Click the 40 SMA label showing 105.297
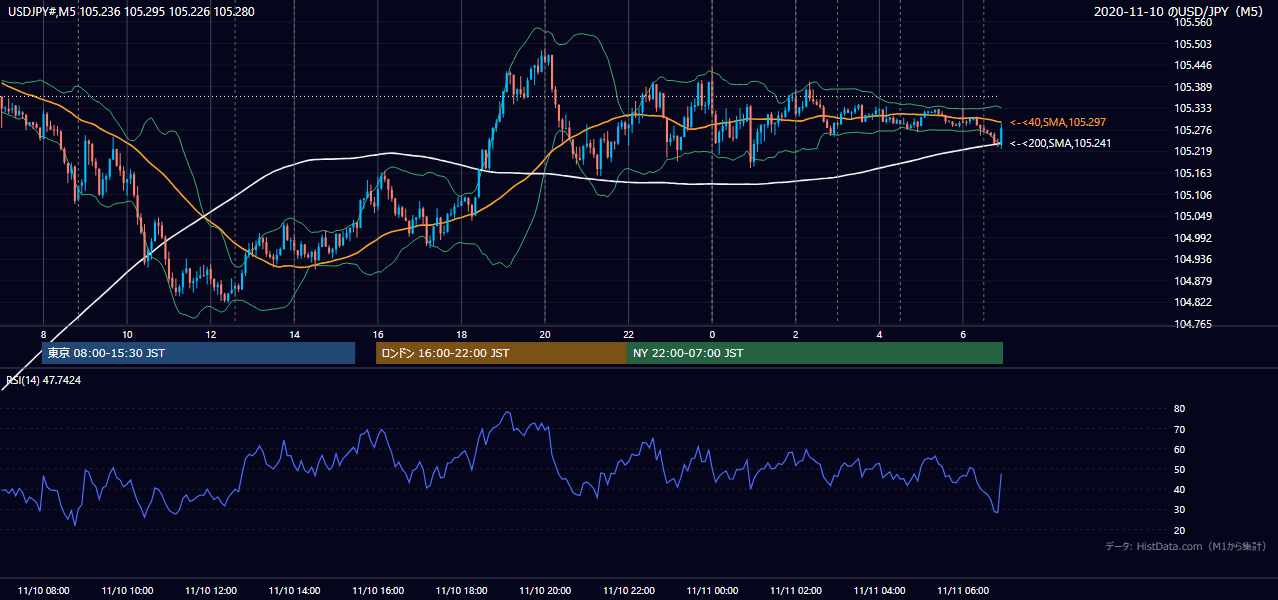This screenshot has height=600, width=1278. click(1058, 122)
